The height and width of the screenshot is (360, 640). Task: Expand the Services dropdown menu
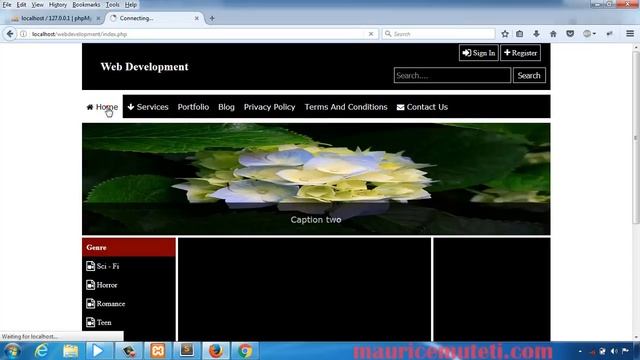pyautogui.click(x=148, y=107)
